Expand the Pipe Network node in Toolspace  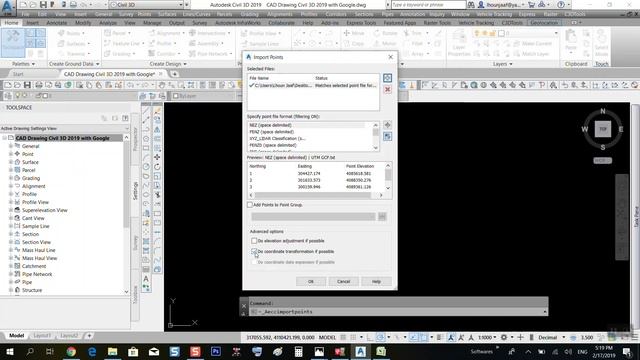coord(11,274)
